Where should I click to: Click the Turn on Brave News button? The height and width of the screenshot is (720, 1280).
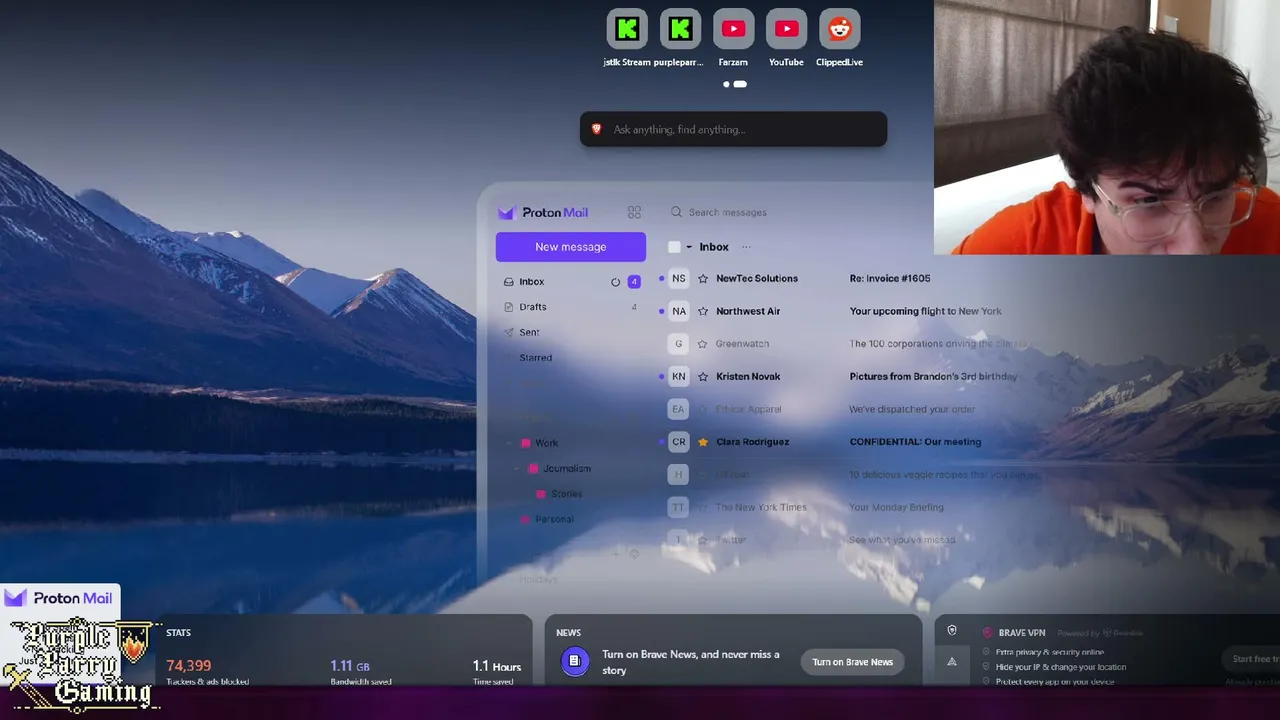tap(852, 662)
